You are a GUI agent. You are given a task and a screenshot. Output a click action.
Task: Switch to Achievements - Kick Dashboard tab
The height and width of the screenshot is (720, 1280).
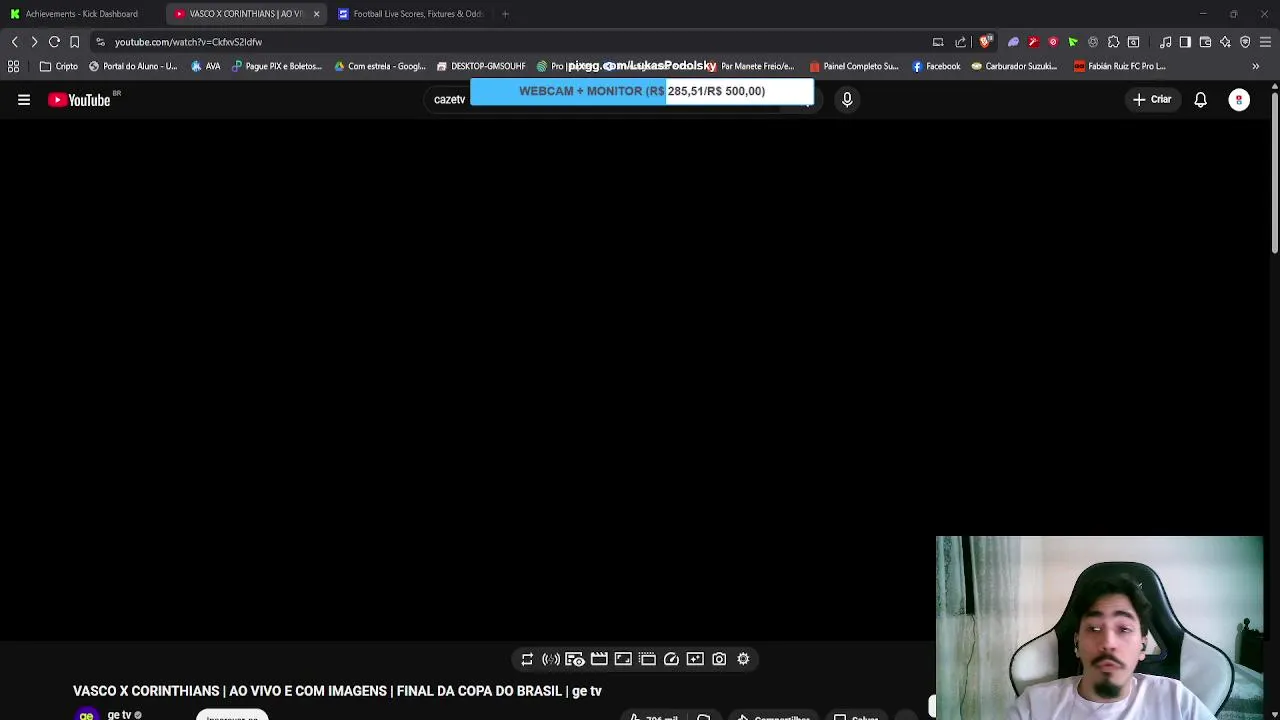[x=82, y=14]
